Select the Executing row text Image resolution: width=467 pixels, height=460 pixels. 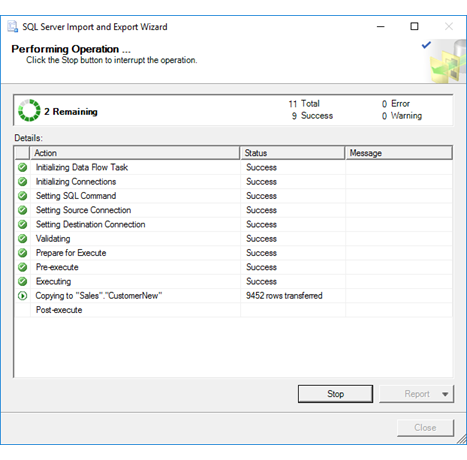tap(53, 281)
